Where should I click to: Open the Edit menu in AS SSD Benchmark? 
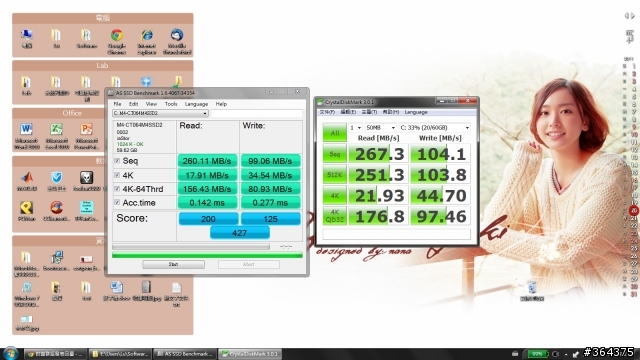[x=133, y=104]
